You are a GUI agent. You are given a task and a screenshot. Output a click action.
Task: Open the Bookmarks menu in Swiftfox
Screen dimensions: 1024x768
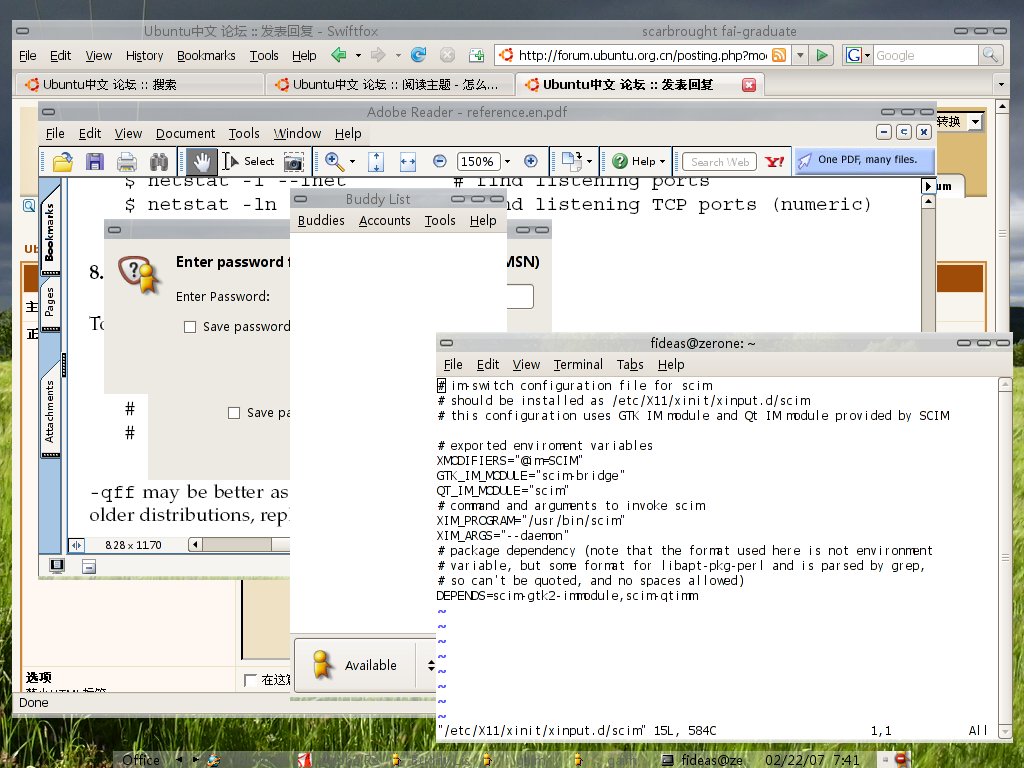[206, 56]
